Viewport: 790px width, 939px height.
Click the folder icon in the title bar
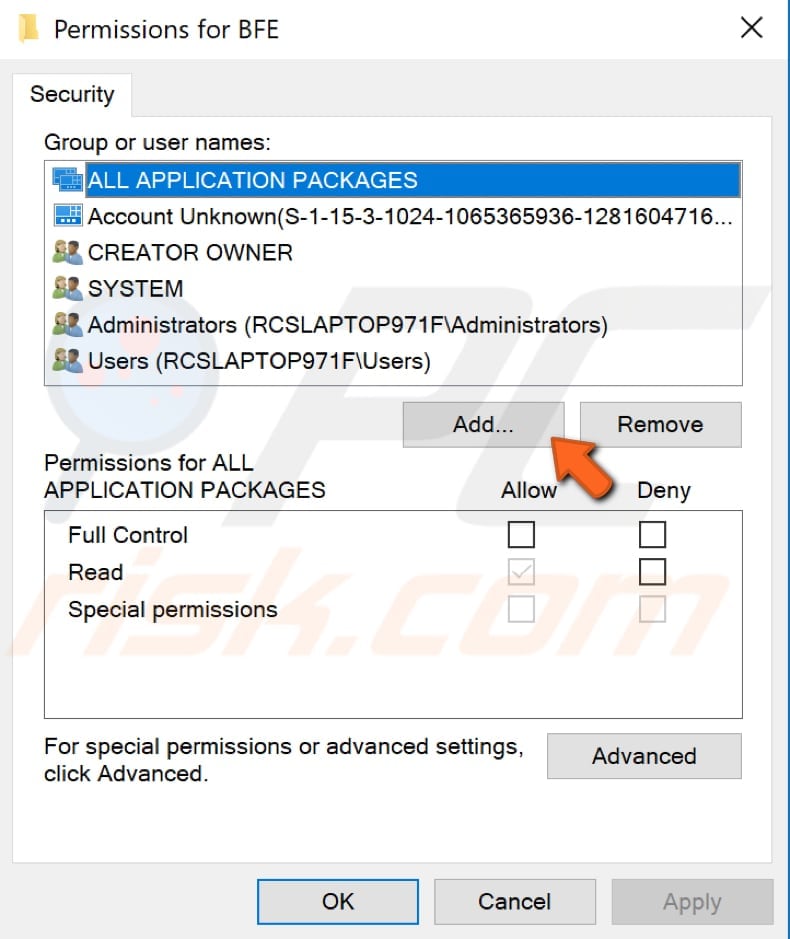pos(28,28)
